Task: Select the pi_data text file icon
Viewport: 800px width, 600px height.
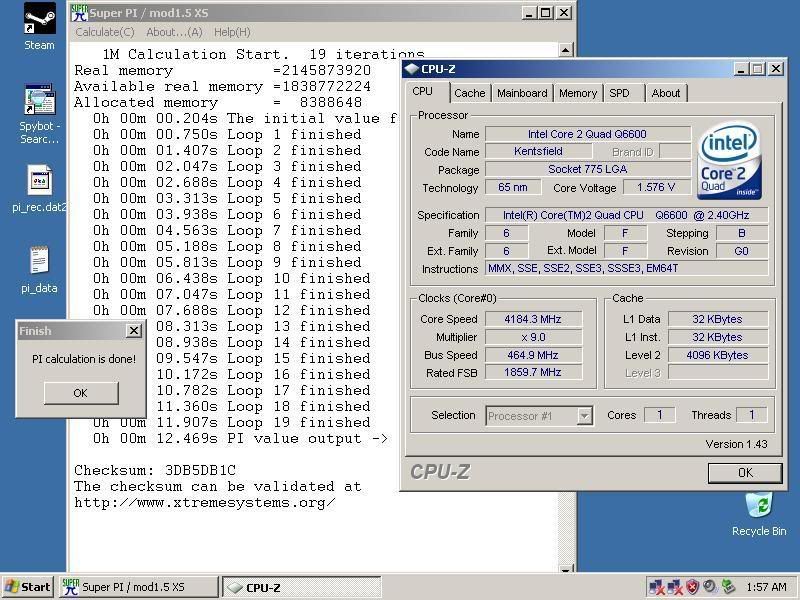Action: (x=39, y=269)
